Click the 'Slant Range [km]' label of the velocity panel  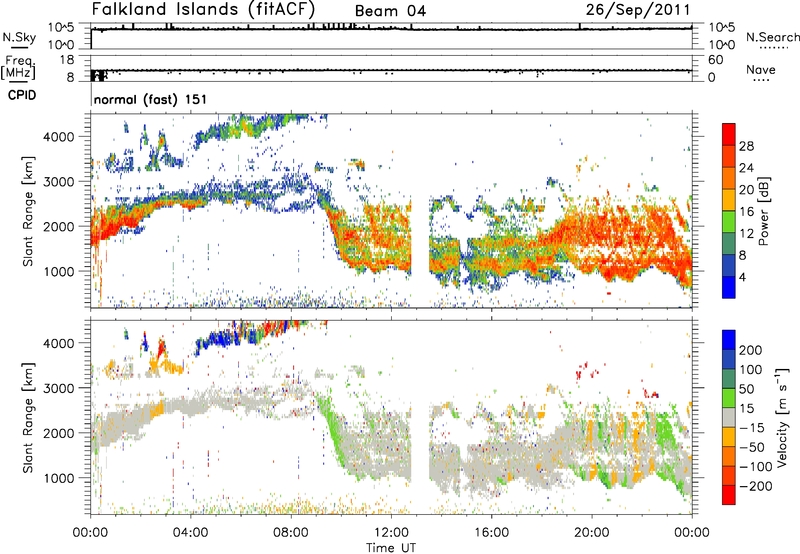pyautogui.click(x=28, y=417)
